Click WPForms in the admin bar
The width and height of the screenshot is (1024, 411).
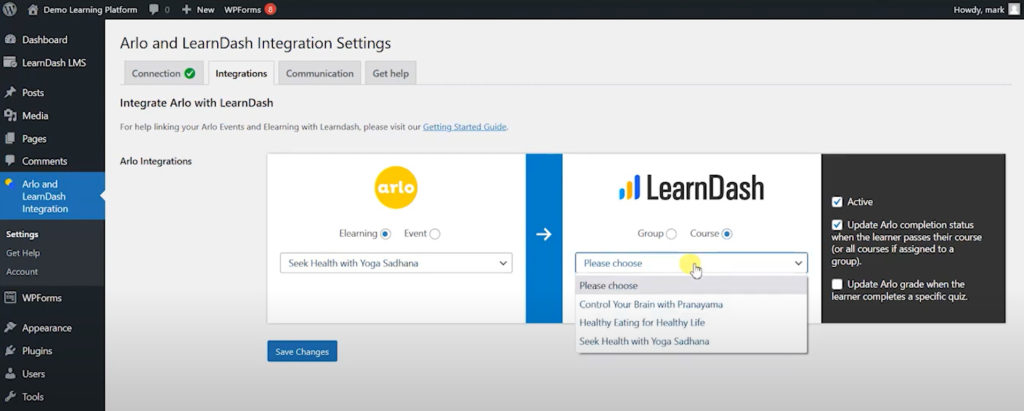tap(242, 10)
